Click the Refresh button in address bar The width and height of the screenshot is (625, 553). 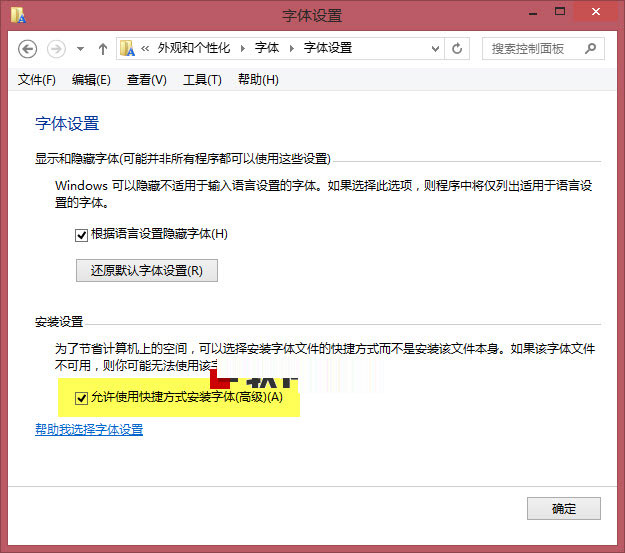pos(458,48)
